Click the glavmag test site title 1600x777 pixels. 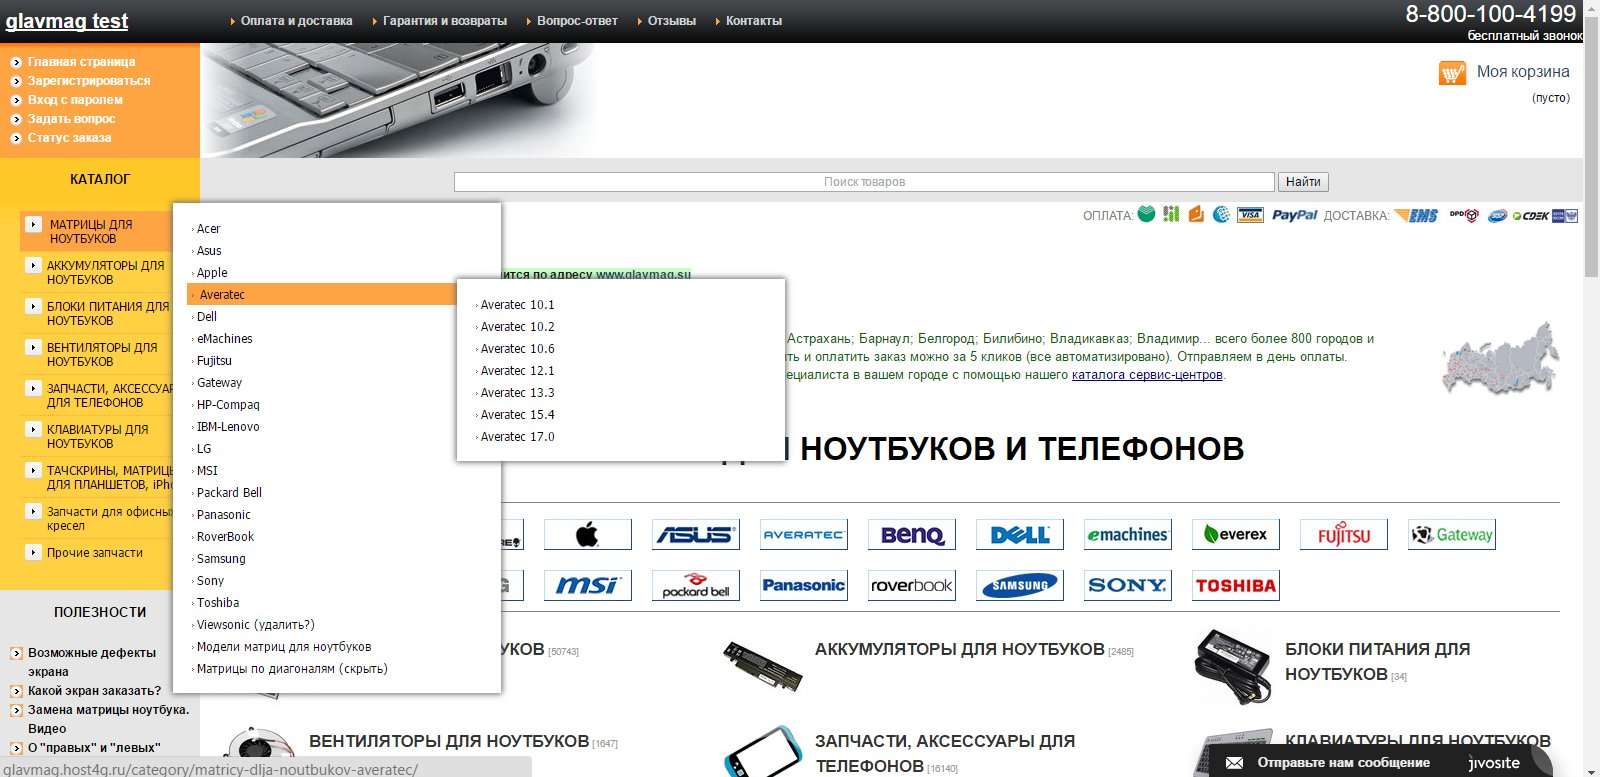(x=67, y=21)
